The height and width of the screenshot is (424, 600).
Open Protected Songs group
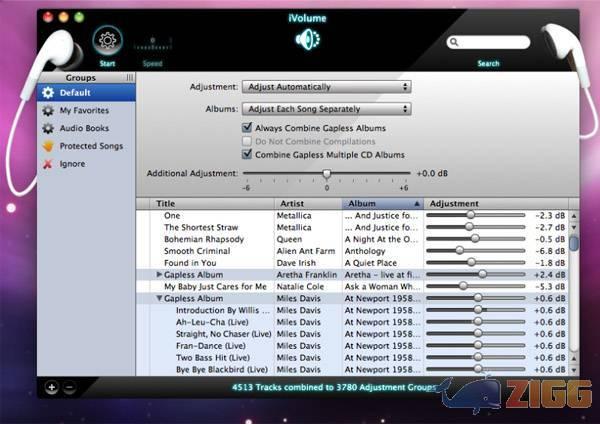click(92, 146)
